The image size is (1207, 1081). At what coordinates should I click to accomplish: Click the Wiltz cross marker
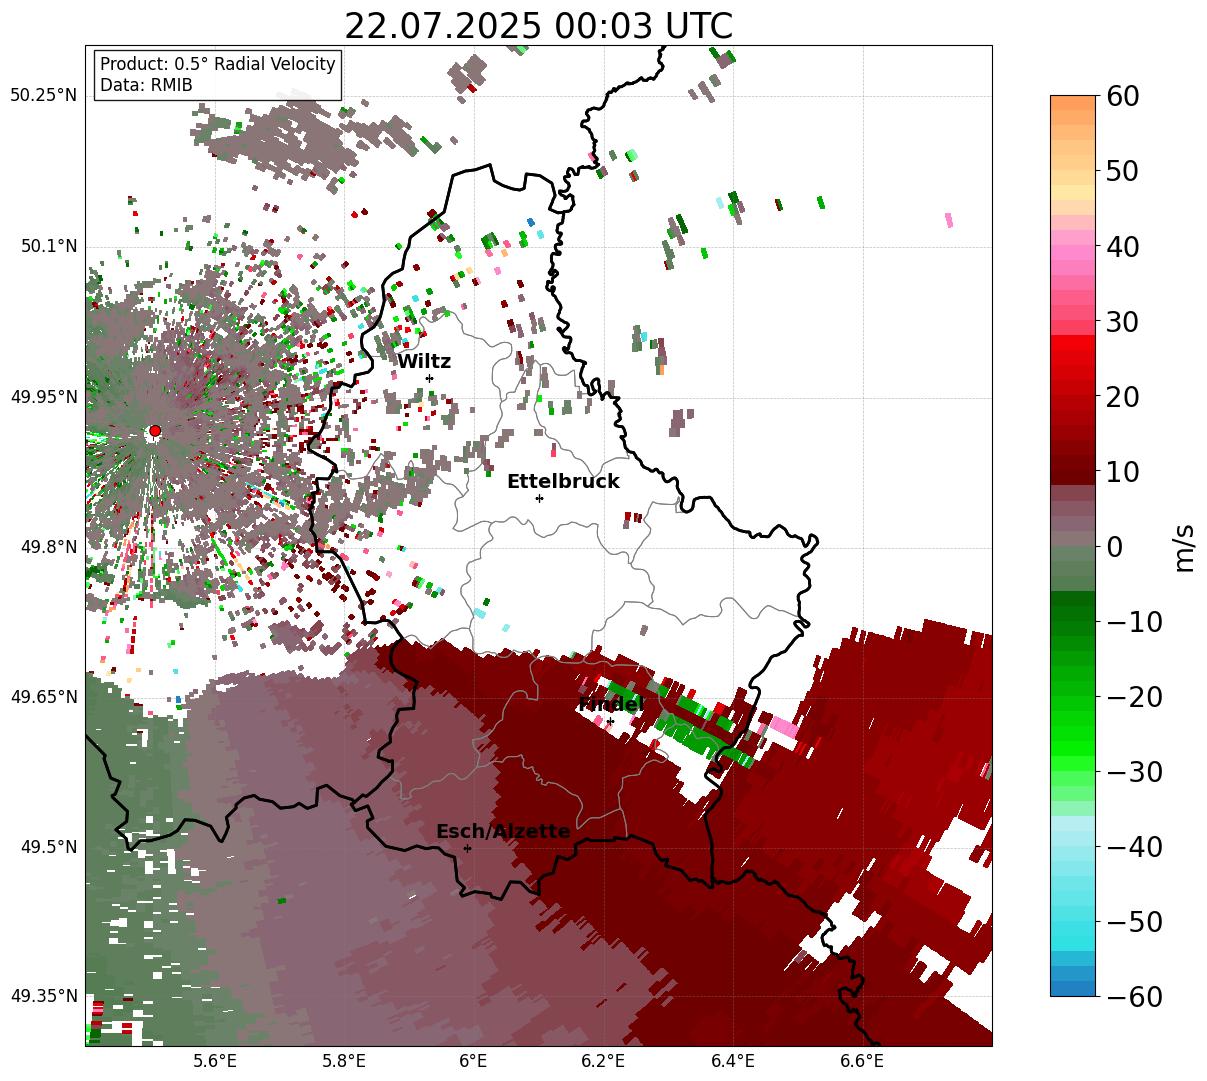[429, 378]
